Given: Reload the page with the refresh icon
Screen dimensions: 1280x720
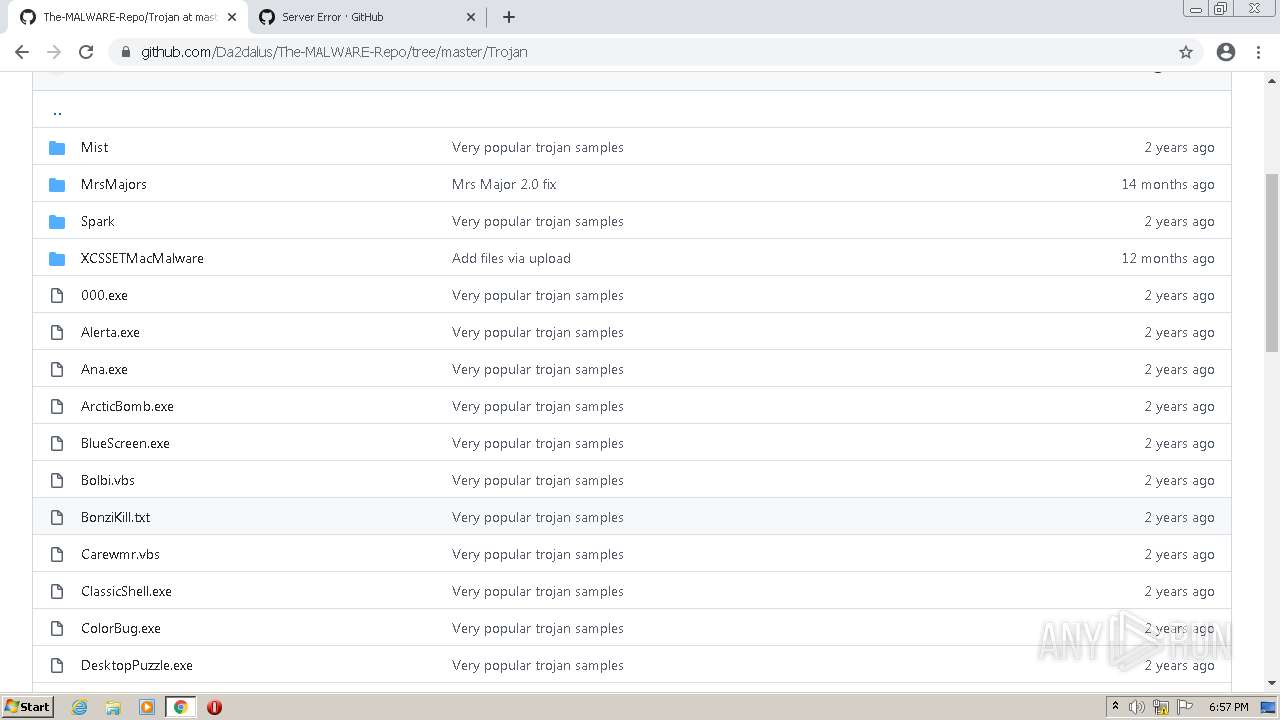Looking at the screenshot, I should (x=86, y=52).
